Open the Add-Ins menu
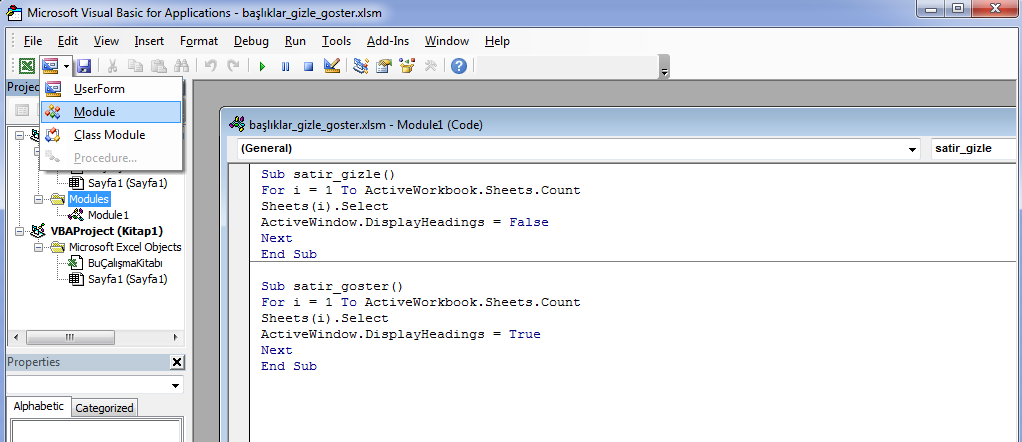The image size is (1022, 442). 388,41
